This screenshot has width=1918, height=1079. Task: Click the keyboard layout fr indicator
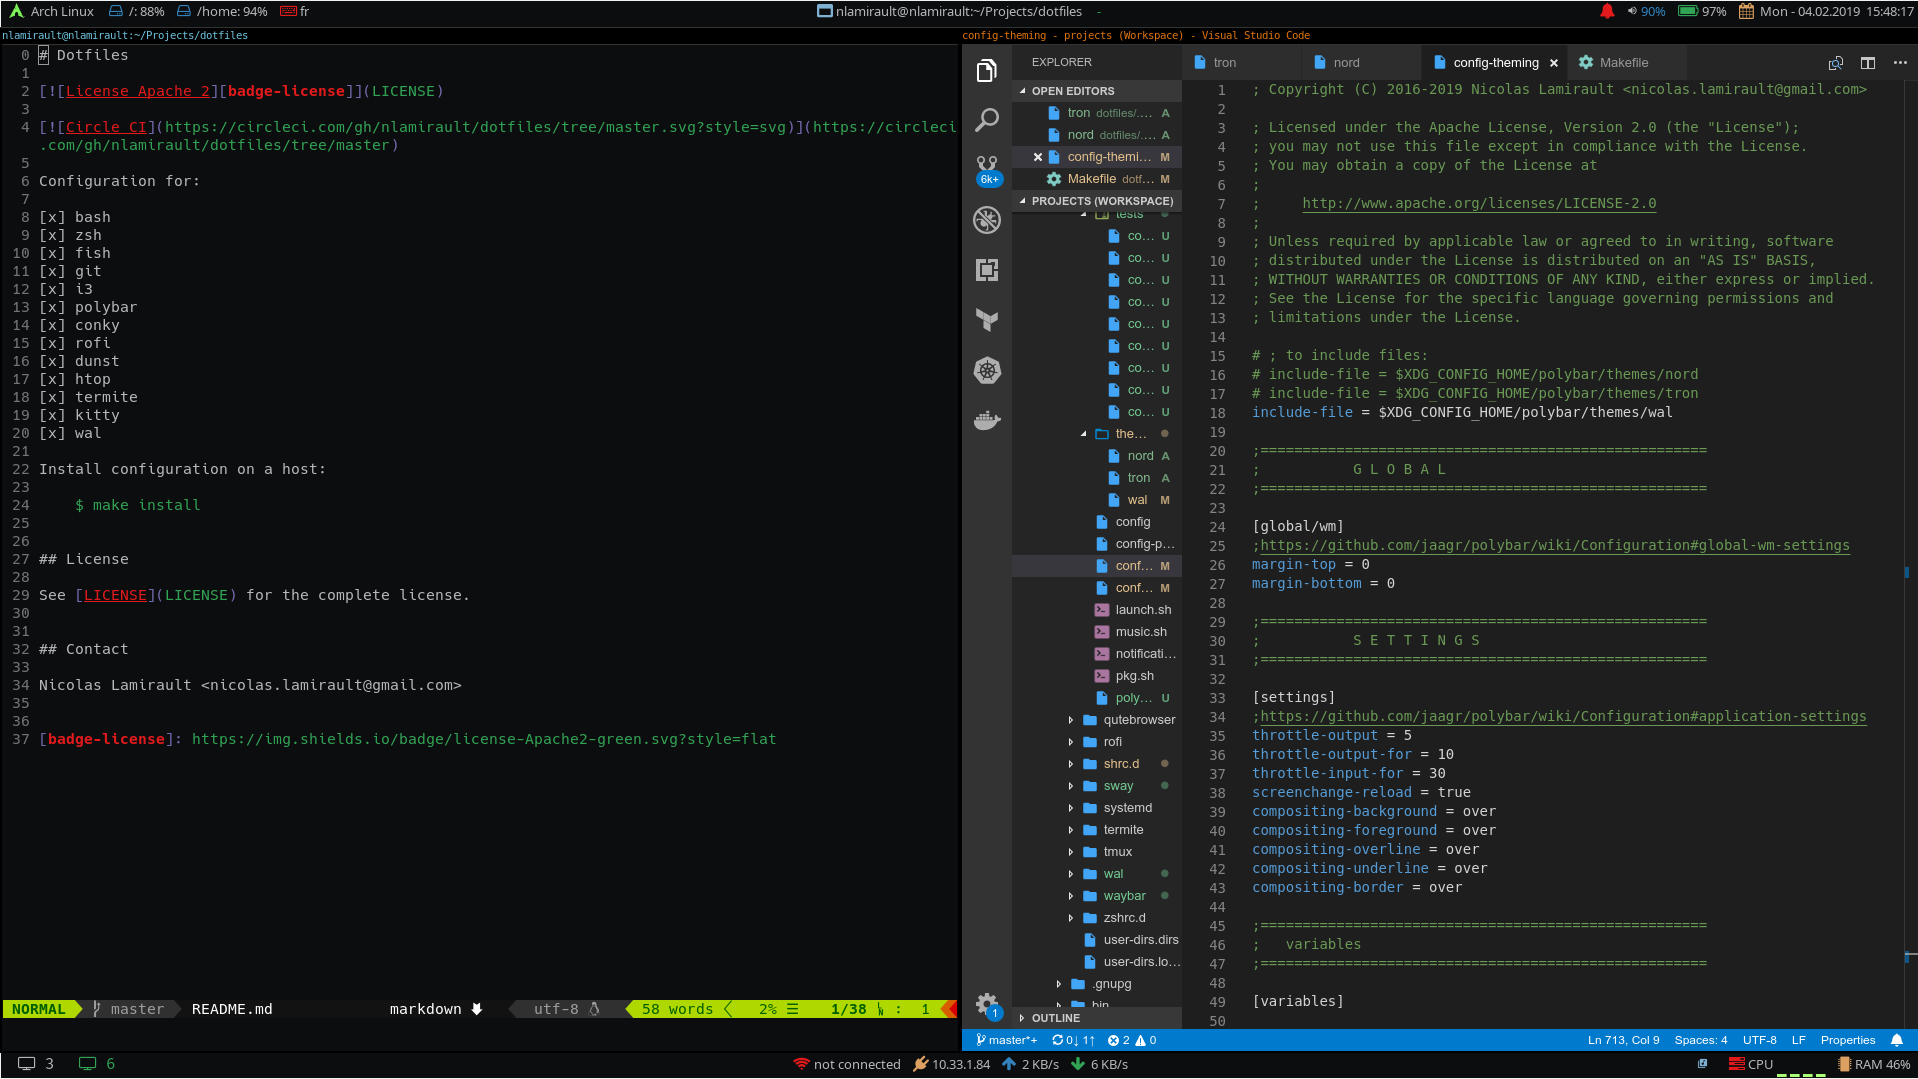[295, 12]
